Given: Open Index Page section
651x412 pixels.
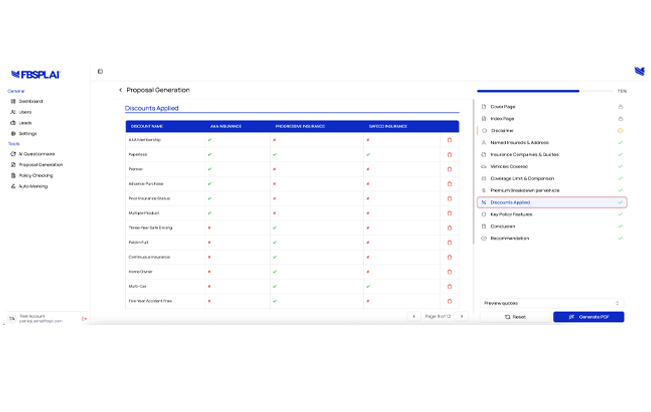Looking at the screenshot, I should pos(552,119).
